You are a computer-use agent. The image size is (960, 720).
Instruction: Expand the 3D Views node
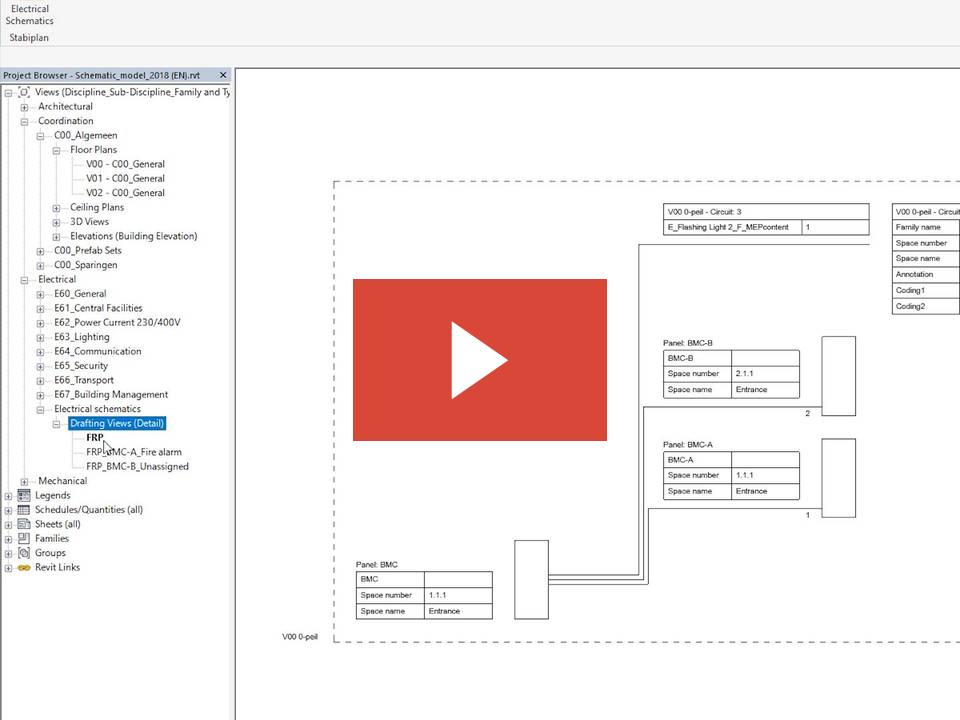pos(56,222)
